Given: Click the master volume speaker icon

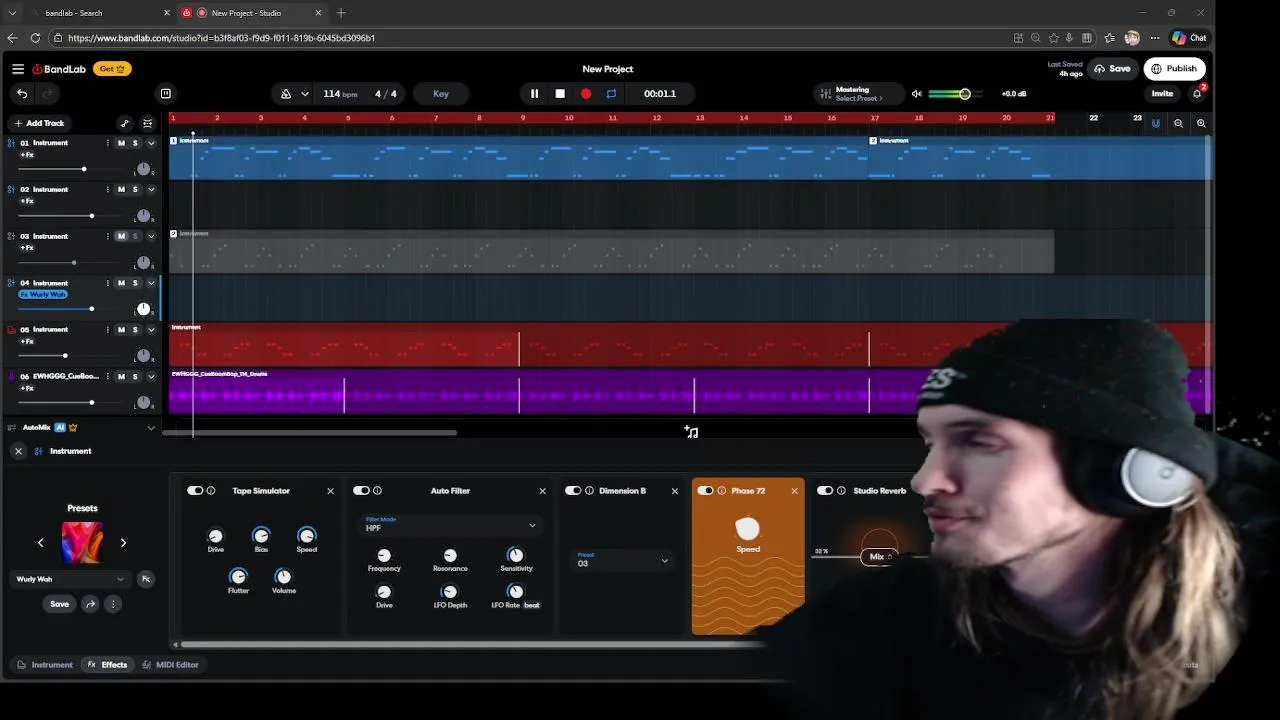Looking at the screenshot, I should [x=916, y=94].
